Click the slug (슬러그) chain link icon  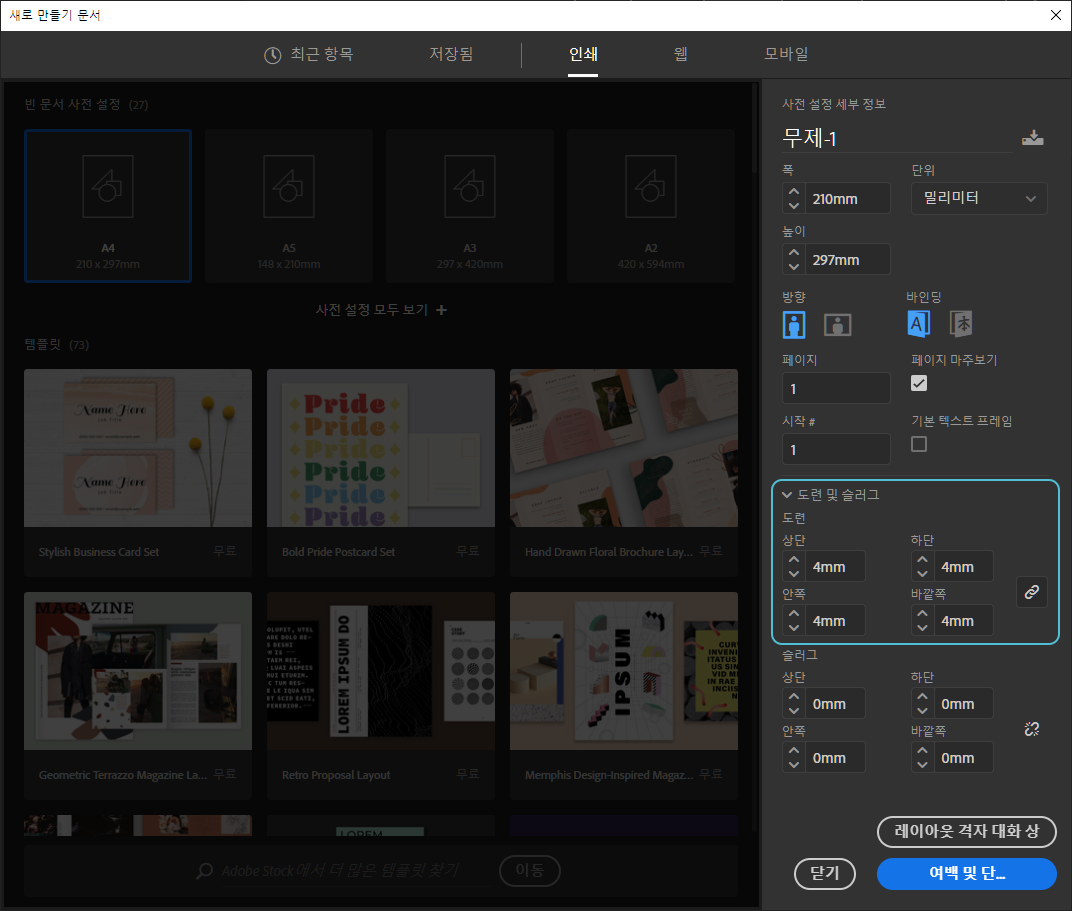point(1032,730)
